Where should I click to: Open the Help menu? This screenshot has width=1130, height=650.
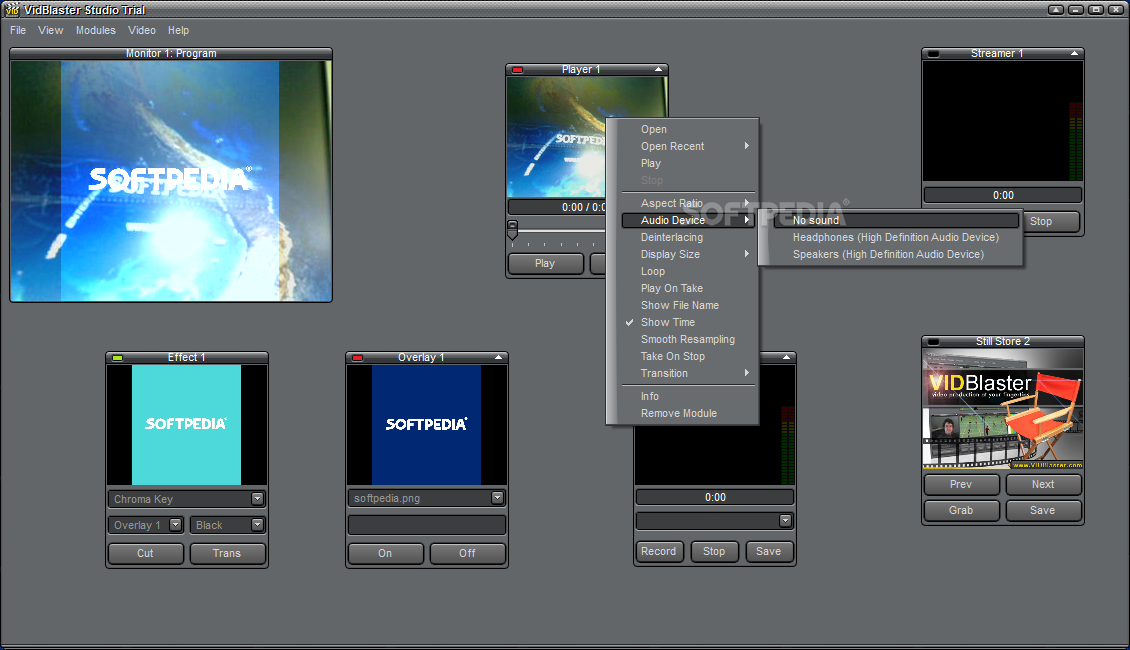pyautogui.click(x=179, y=30)
